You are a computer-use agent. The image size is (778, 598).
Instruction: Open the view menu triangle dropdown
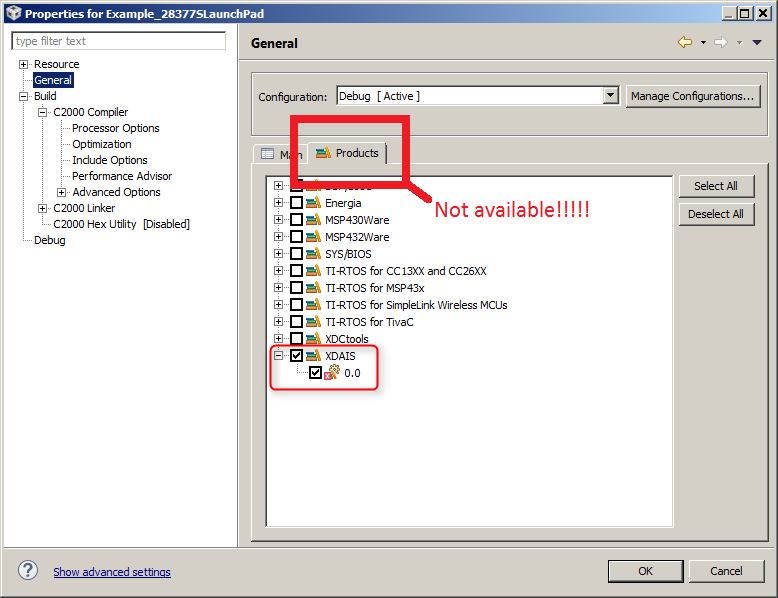757,43
